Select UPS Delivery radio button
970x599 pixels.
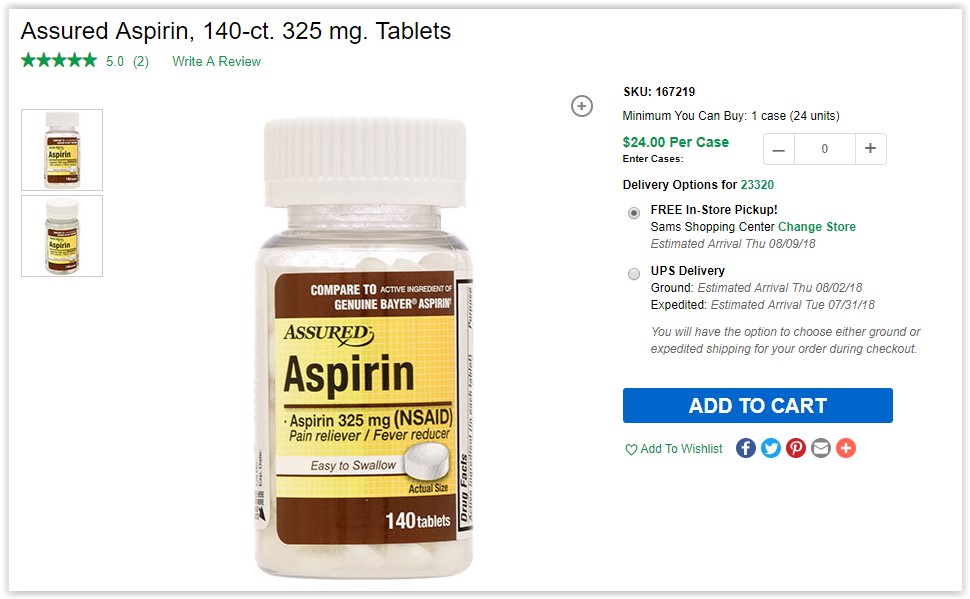(633, 274)
